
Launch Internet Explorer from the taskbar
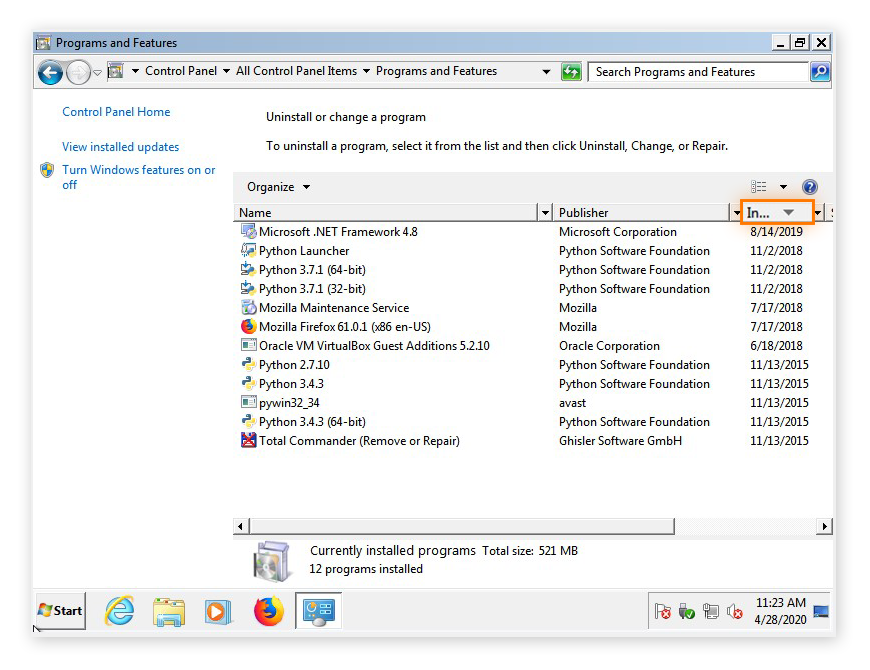pyautogui.click(x=119, y=611)
